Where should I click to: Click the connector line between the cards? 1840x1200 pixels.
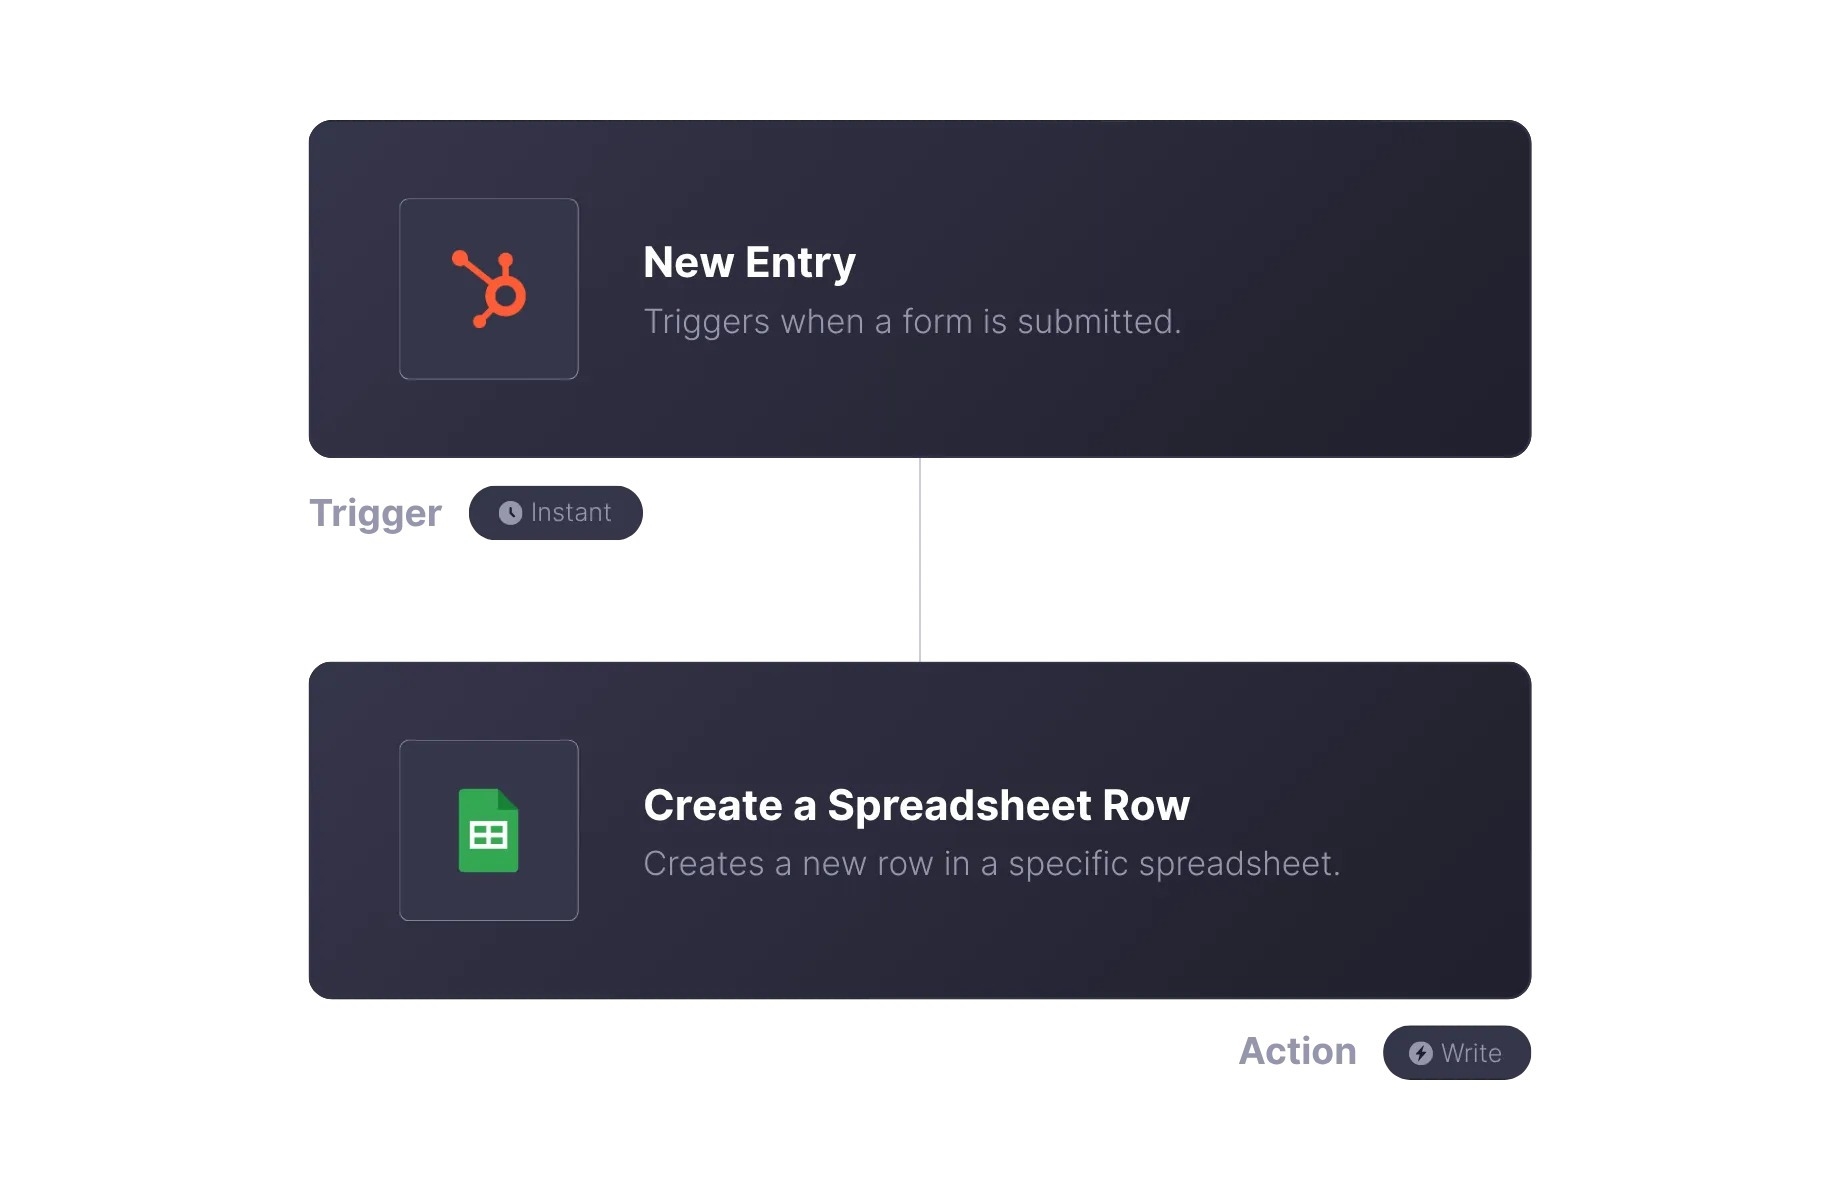tap(920, 560)
